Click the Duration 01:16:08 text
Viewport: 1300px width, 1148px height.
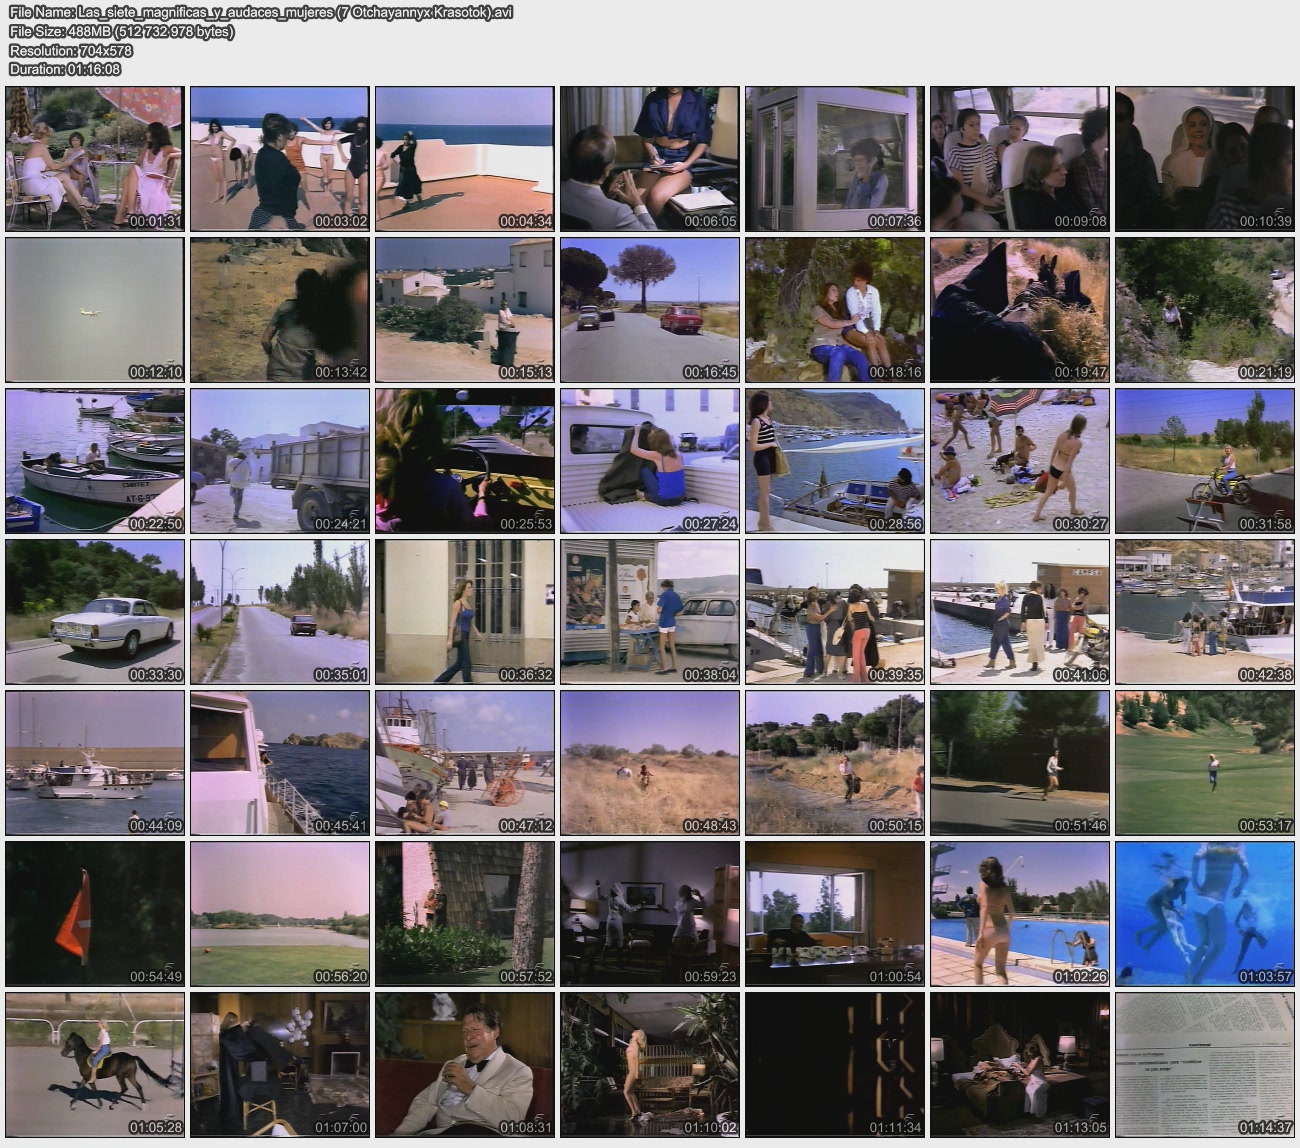[x=65, y=69]
